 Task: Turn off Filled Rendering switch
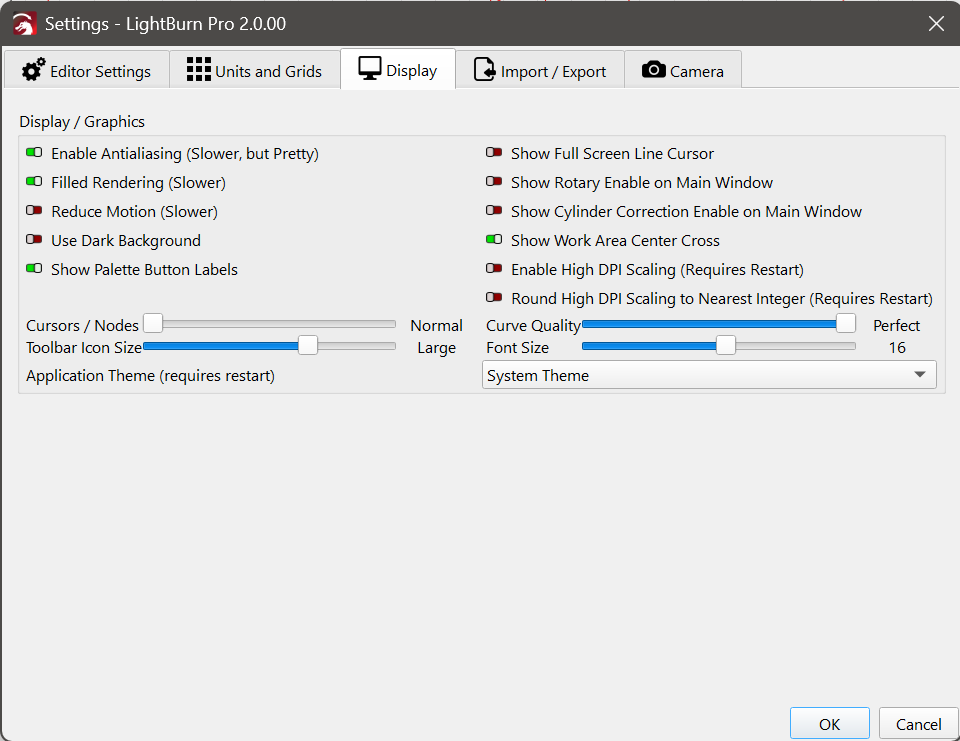coord(34,183)
